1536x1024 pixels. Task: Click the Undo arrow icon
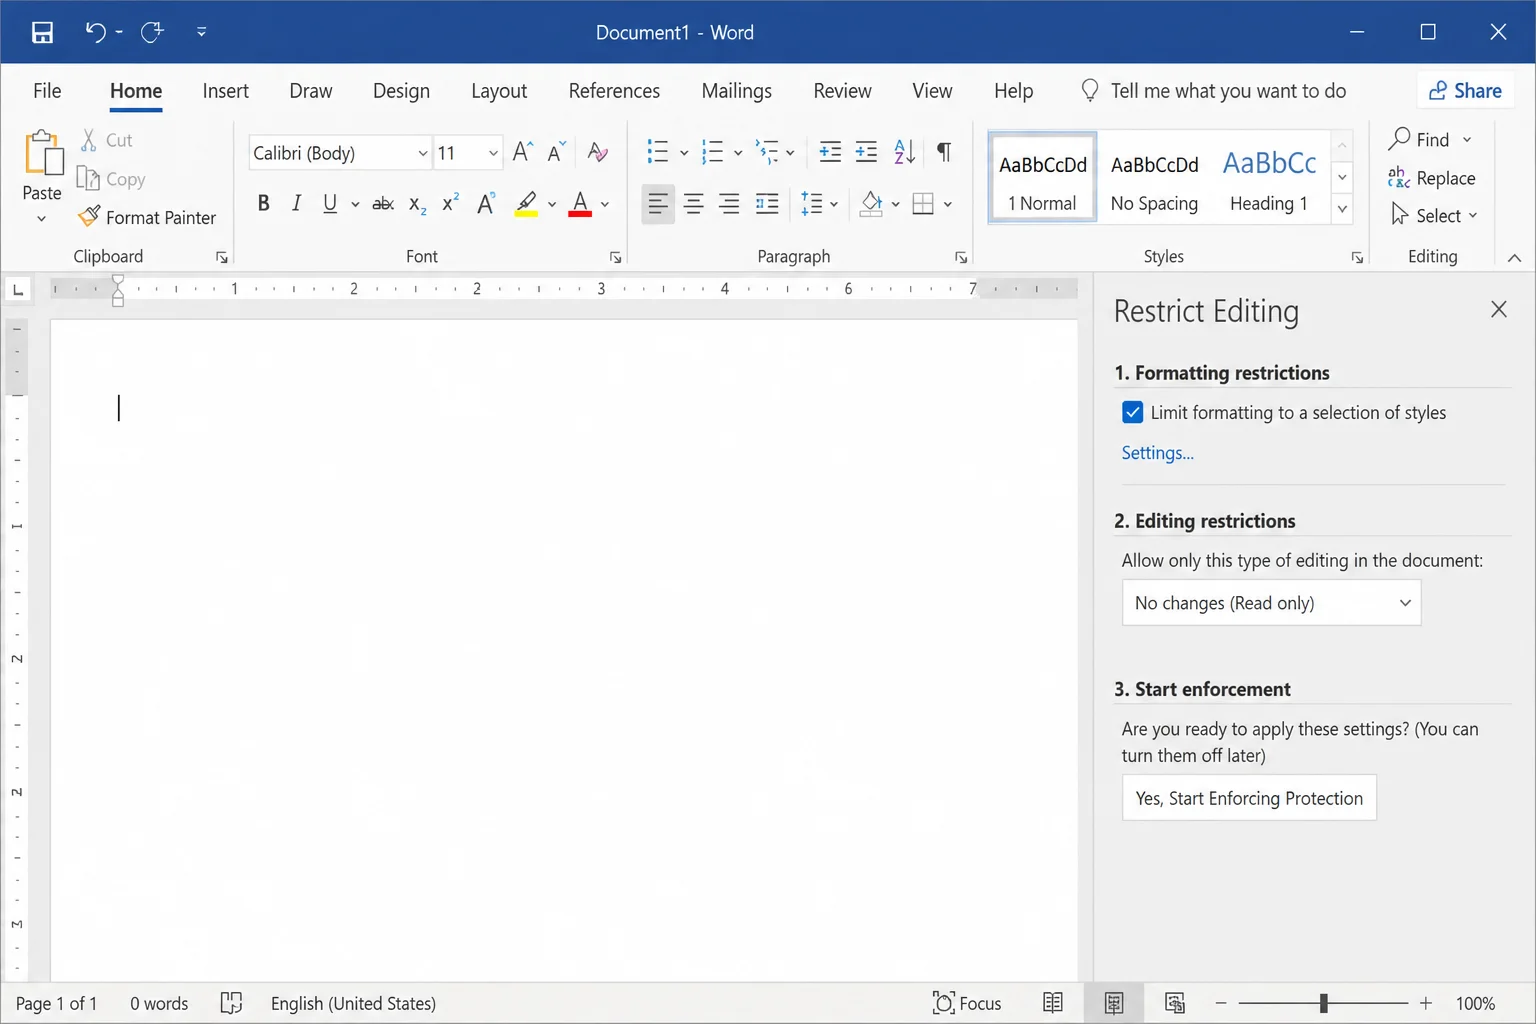pyautogui.click(x=95, y=32)
